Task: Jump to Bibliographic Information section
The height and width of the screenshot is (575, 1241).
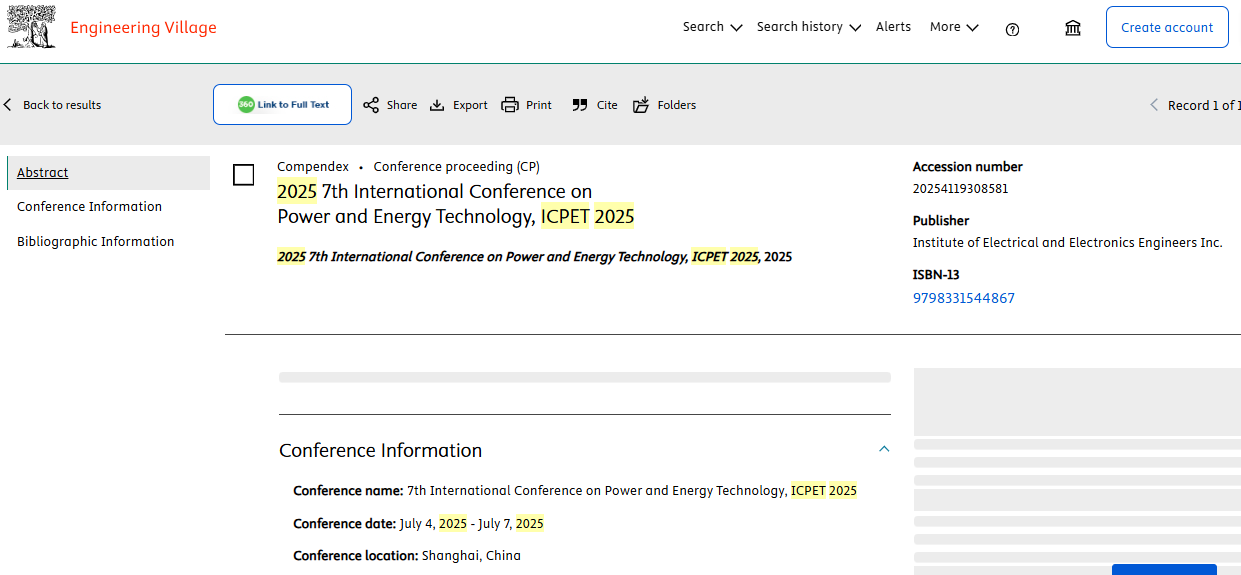Action: point(95,241)
